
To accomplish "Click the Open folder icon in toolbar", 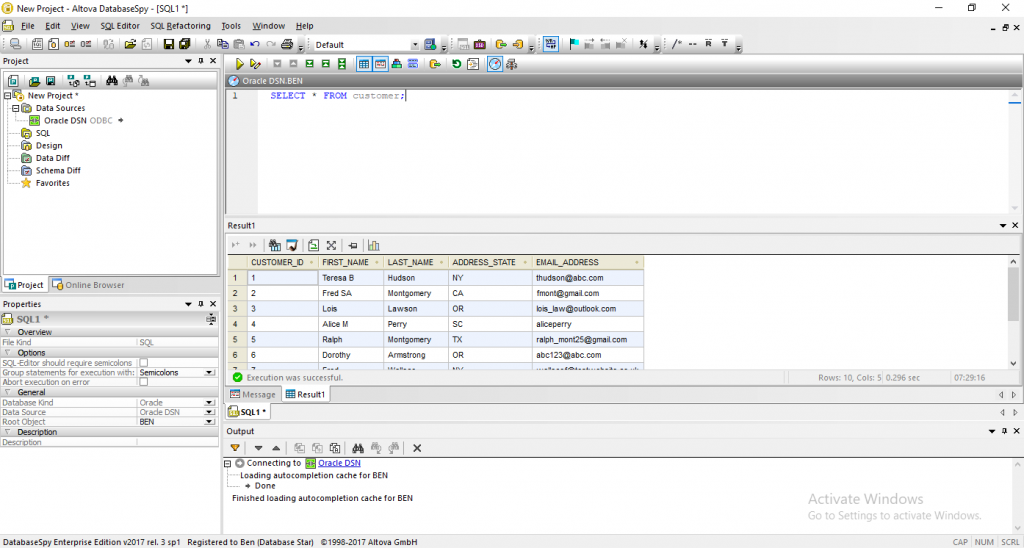I will [130, 45].
